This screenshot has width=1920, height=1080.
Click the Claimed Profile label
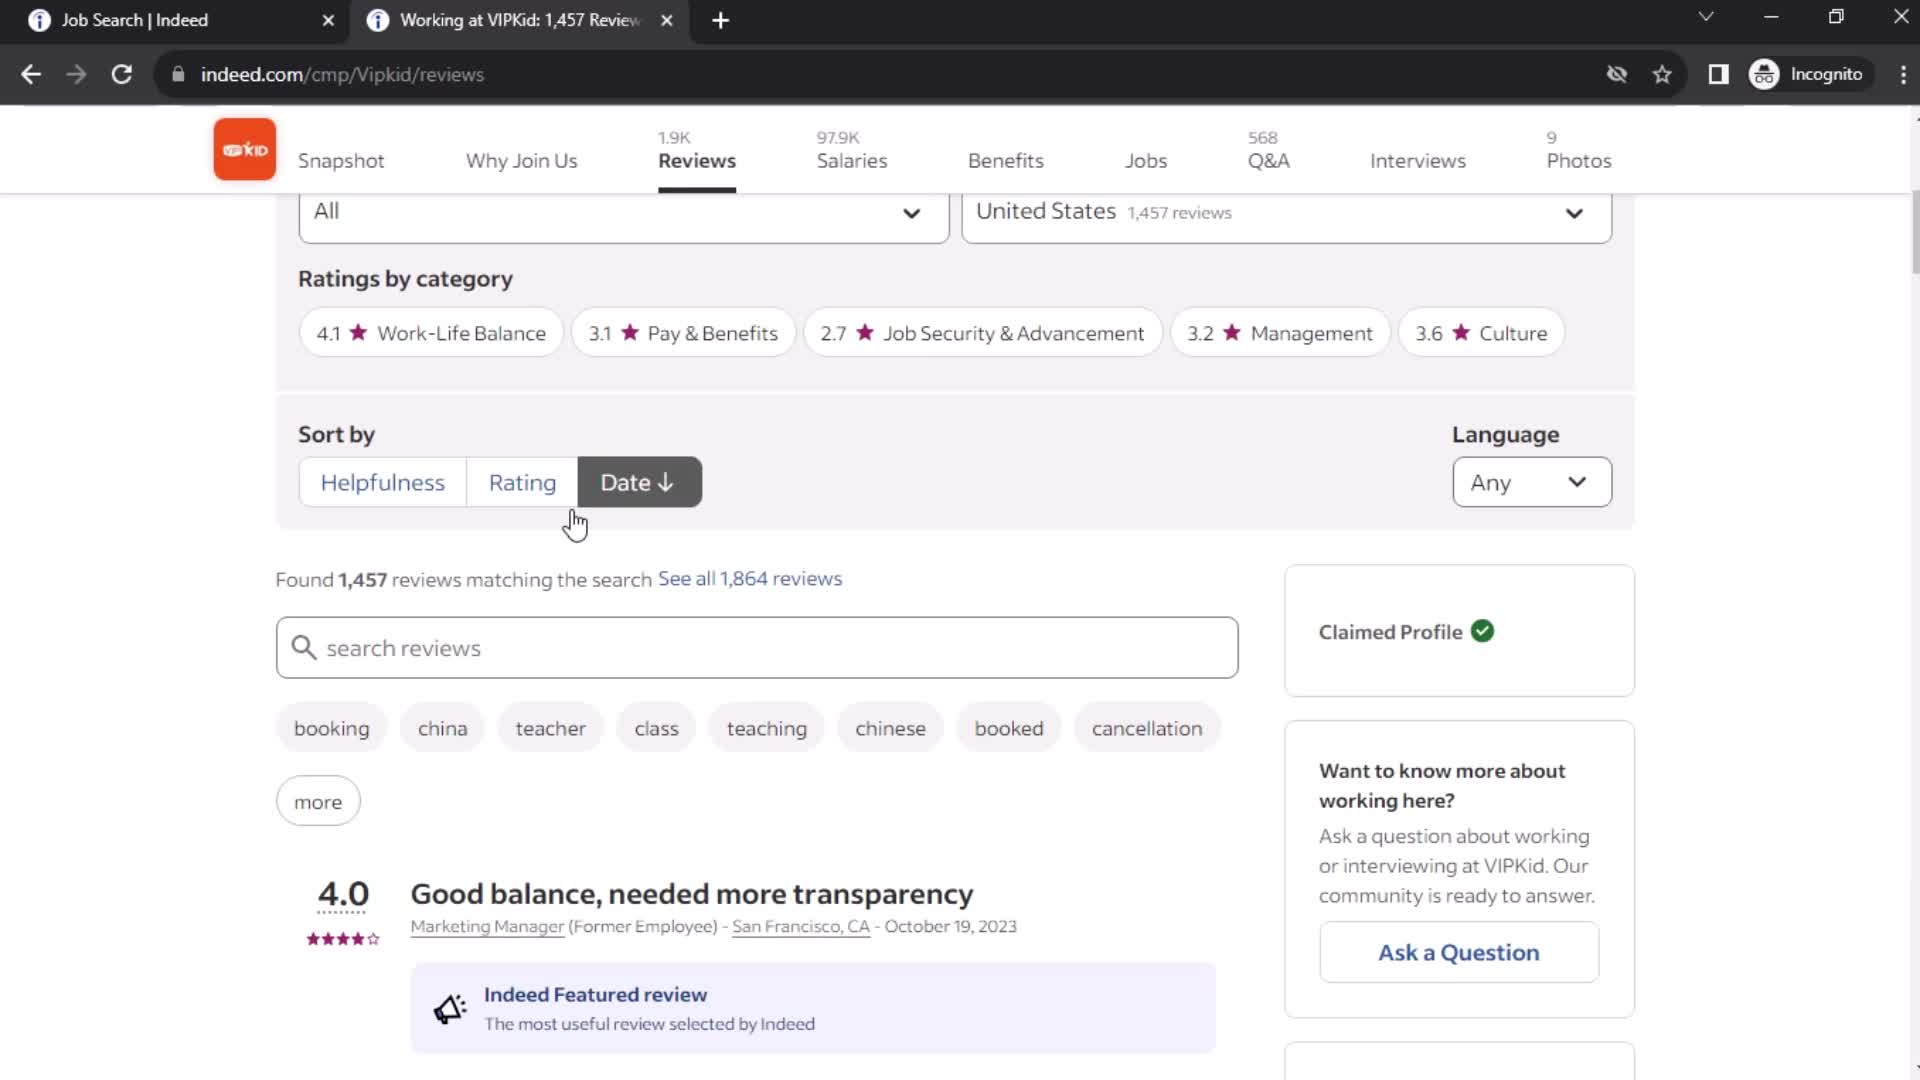pyautogui.click(x=1390, y=632)
